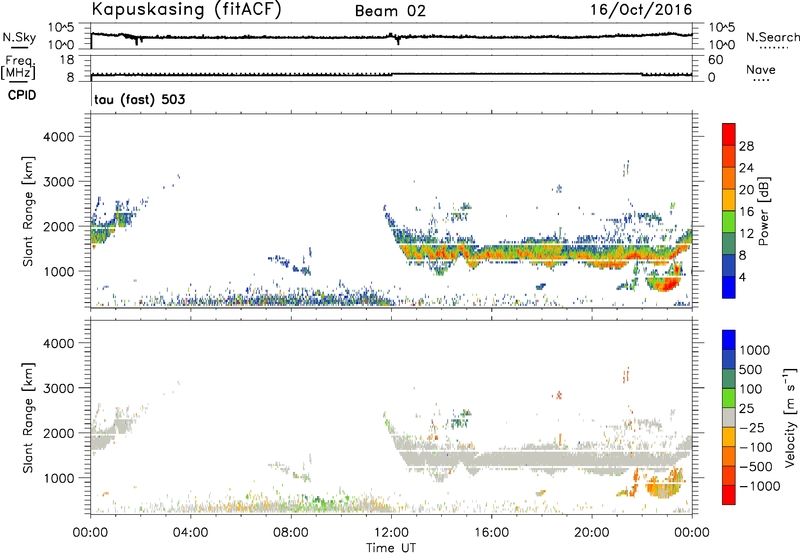Click the Slant Range [km] label of the velocity panel
The width and height of the screenshot is (800, 554).
pyautogui.click(x=28, y=417)
